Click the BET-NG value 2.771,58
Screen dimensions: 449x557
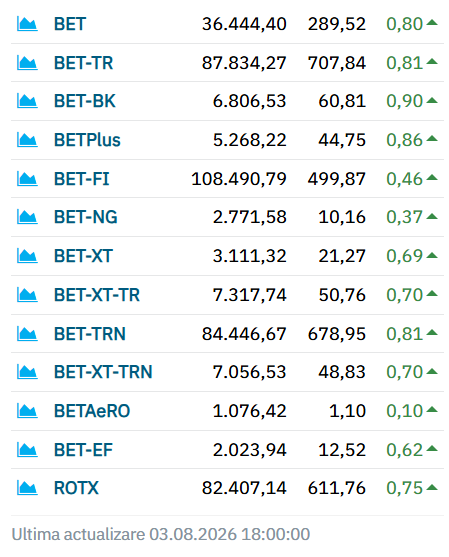249,217
